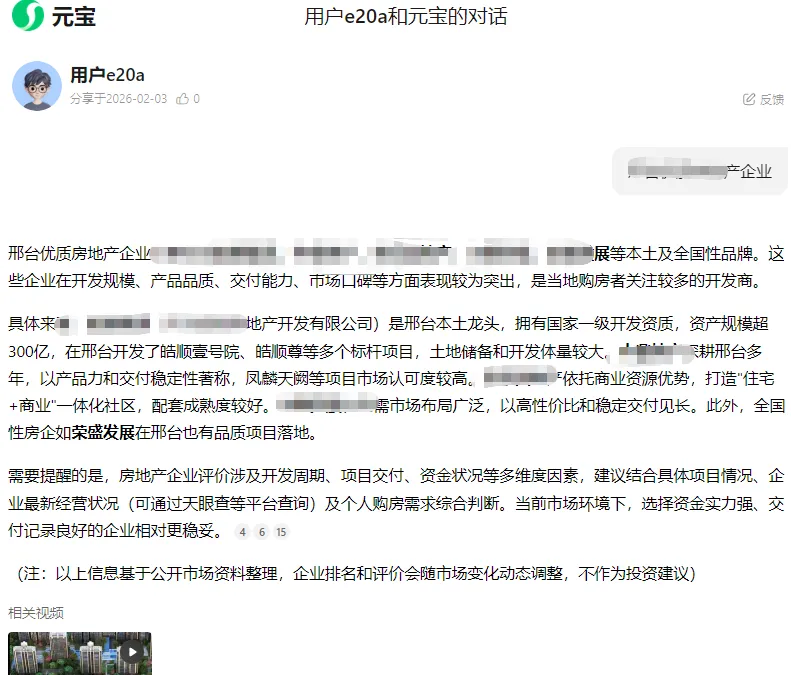The height and width of the screenshot is (675, 791).
Task: Play the related video thumbnail
Action: tap(132, 652)
